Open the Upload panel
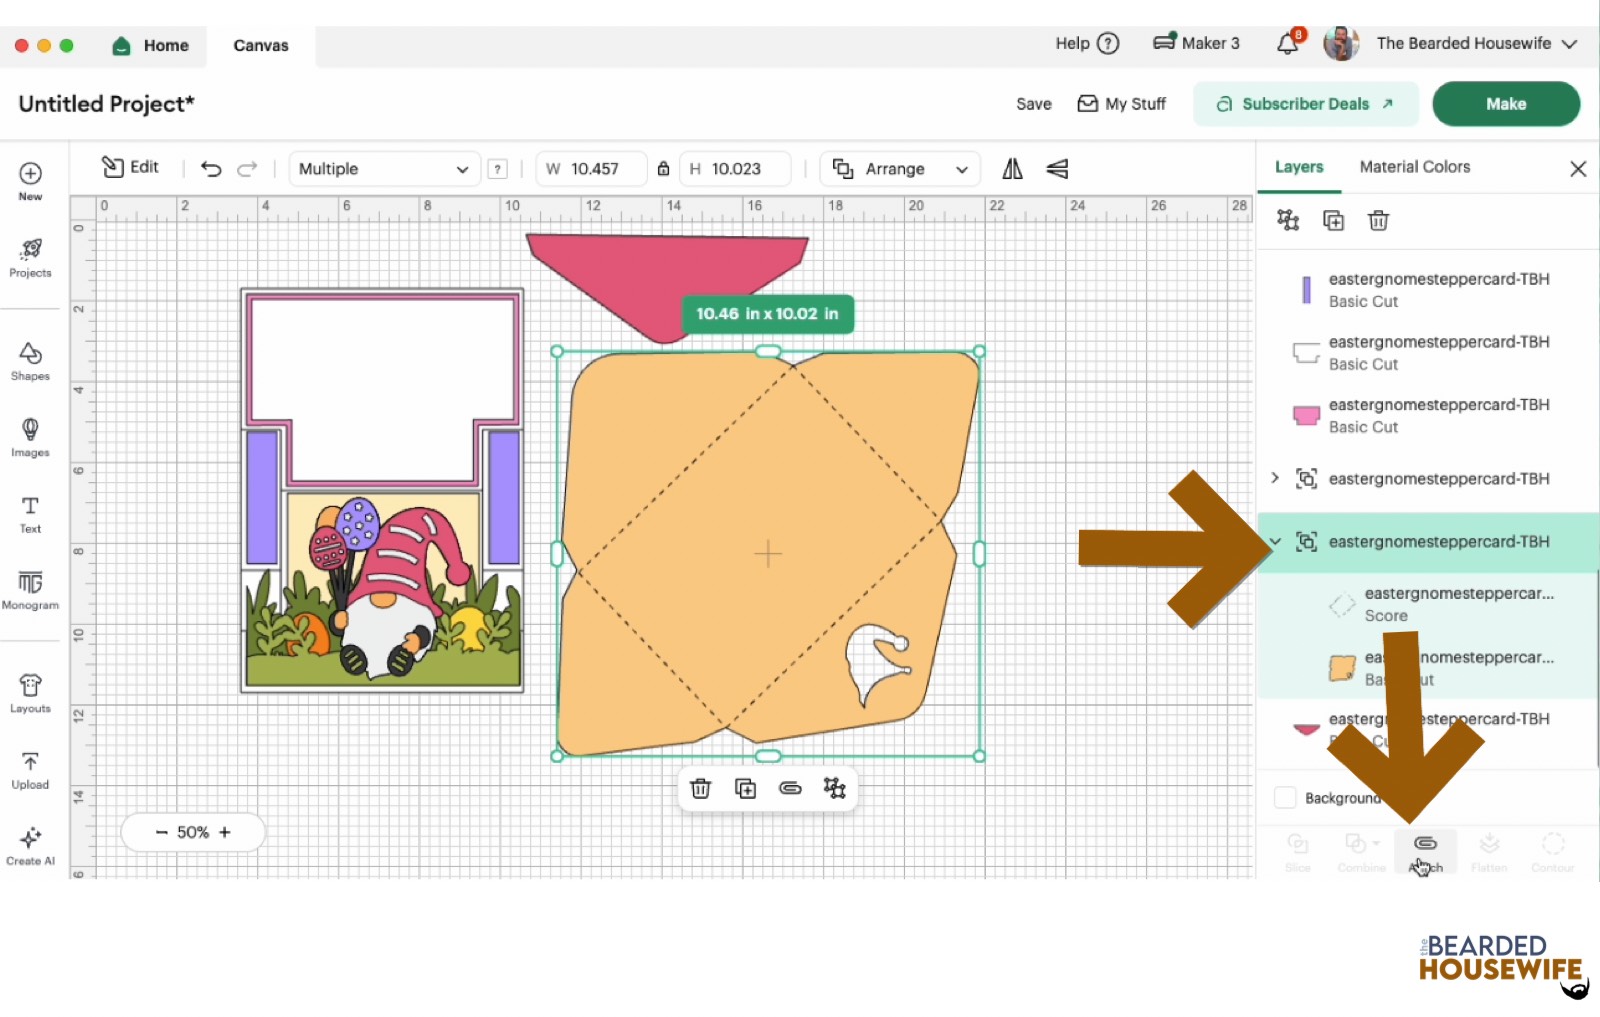1600x1017 pixels. pos(30,770)
